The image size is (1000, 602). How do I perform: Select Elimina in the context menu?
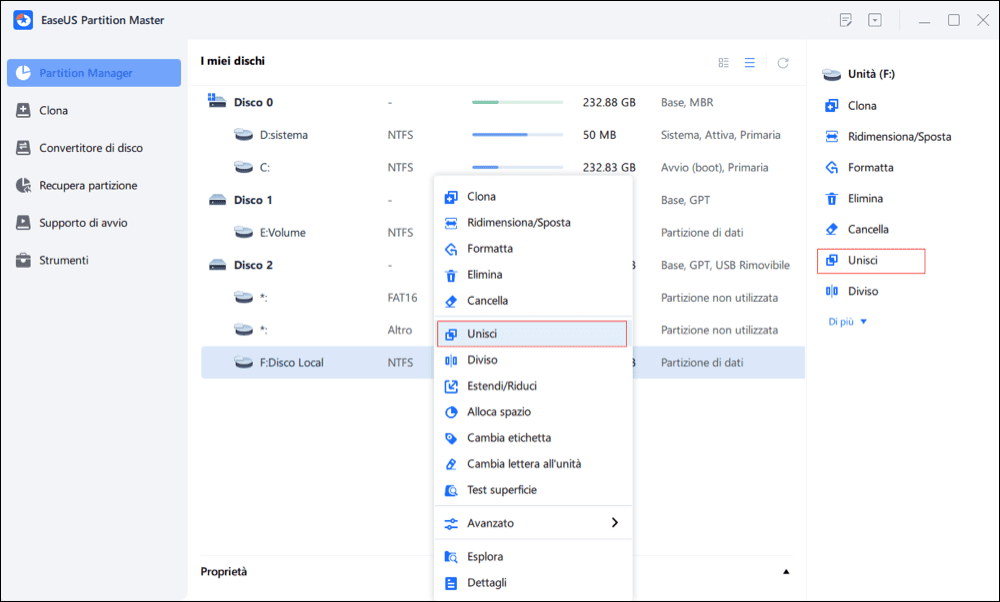(533, 275)
